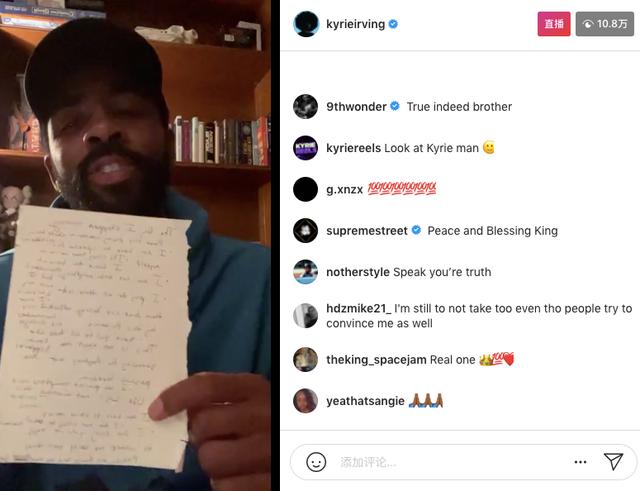View g.xnzx black avatar
This screenshot has height=491, width=640.
point(305,189)
